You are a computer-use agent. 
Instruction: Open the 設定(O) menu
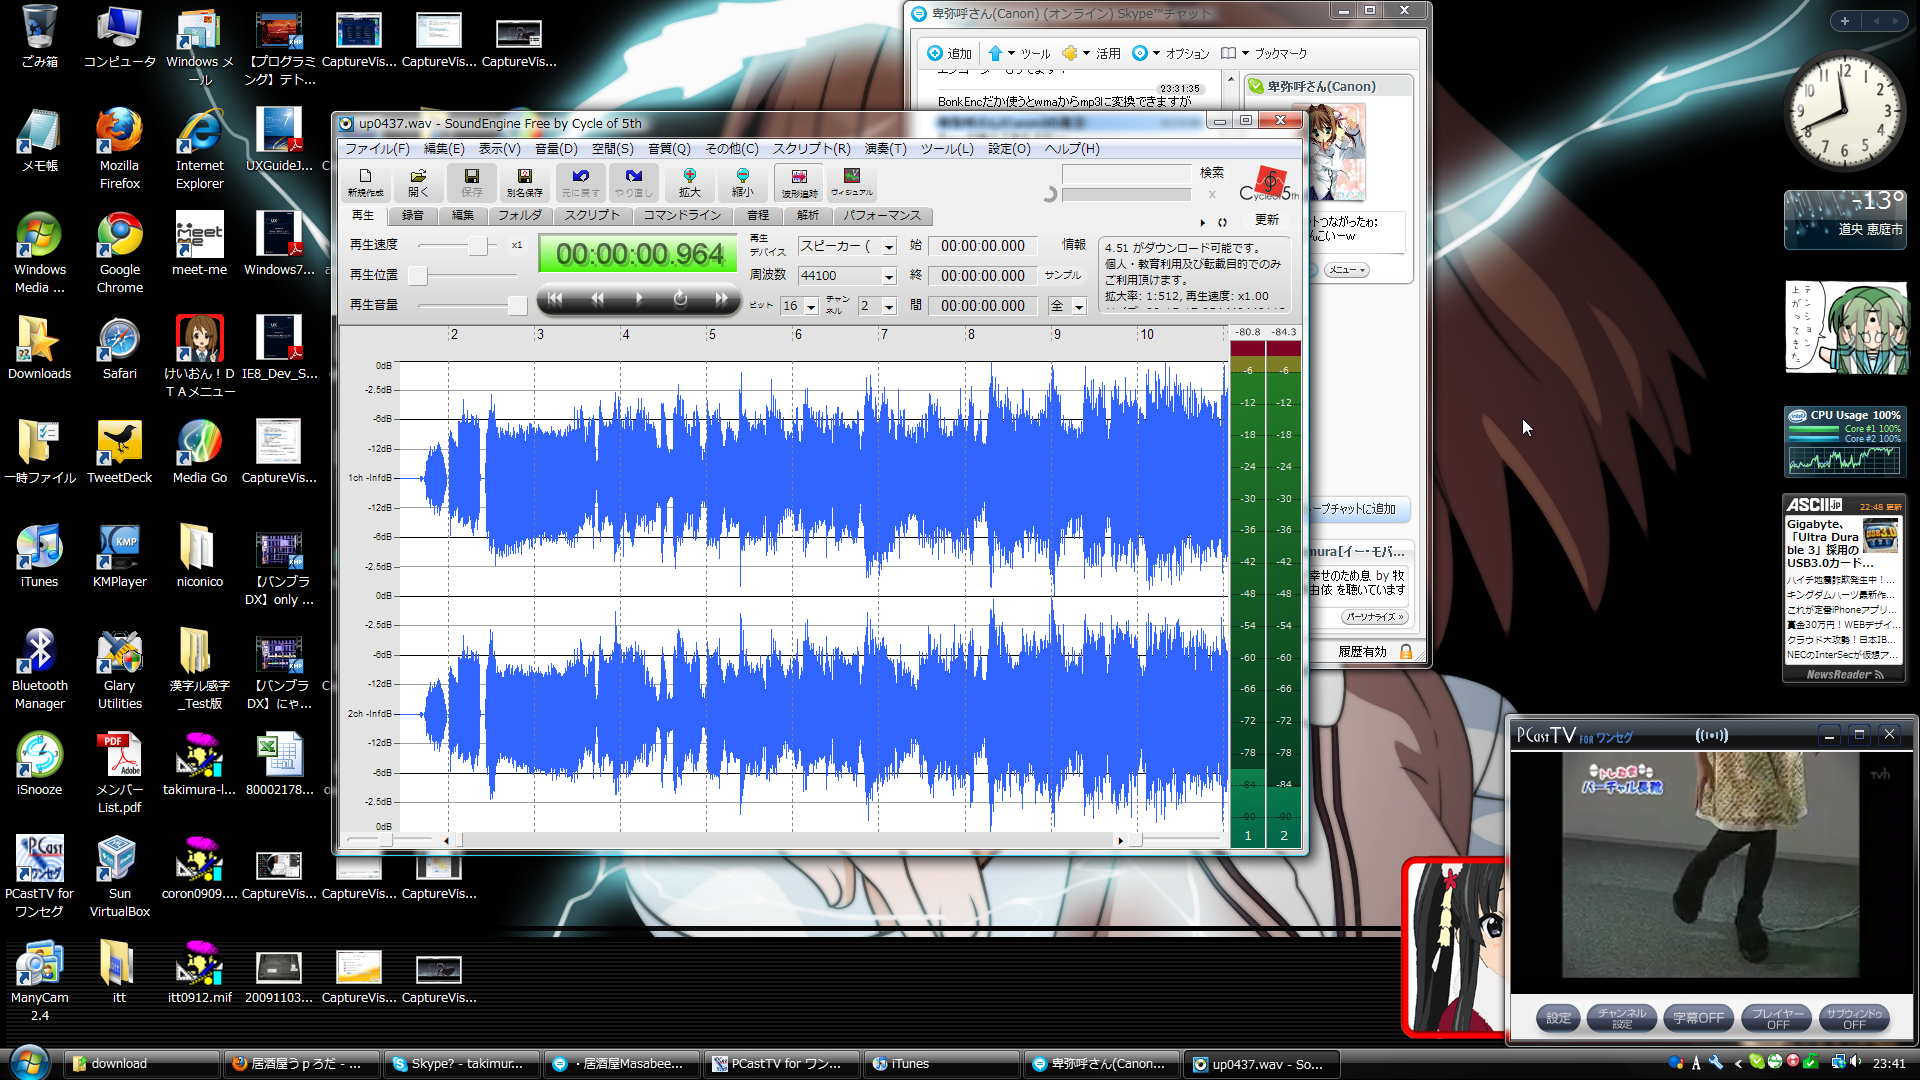coord(1009,149)
